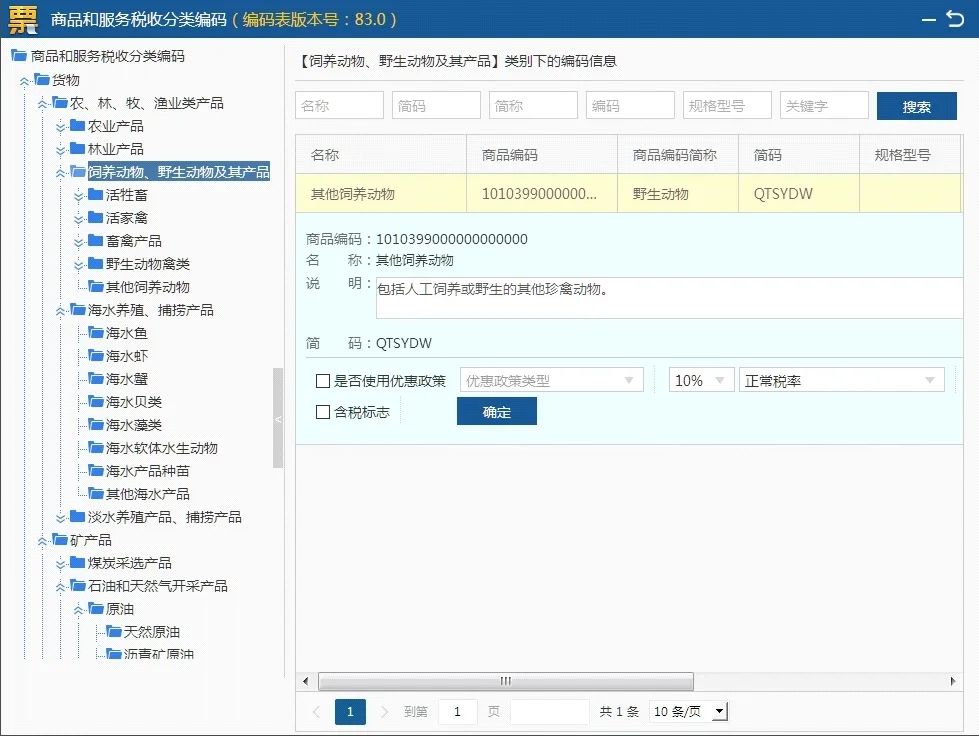This screenshot has height=736, width=979.
Task: Click the previous page arrow
Action: 317,712
